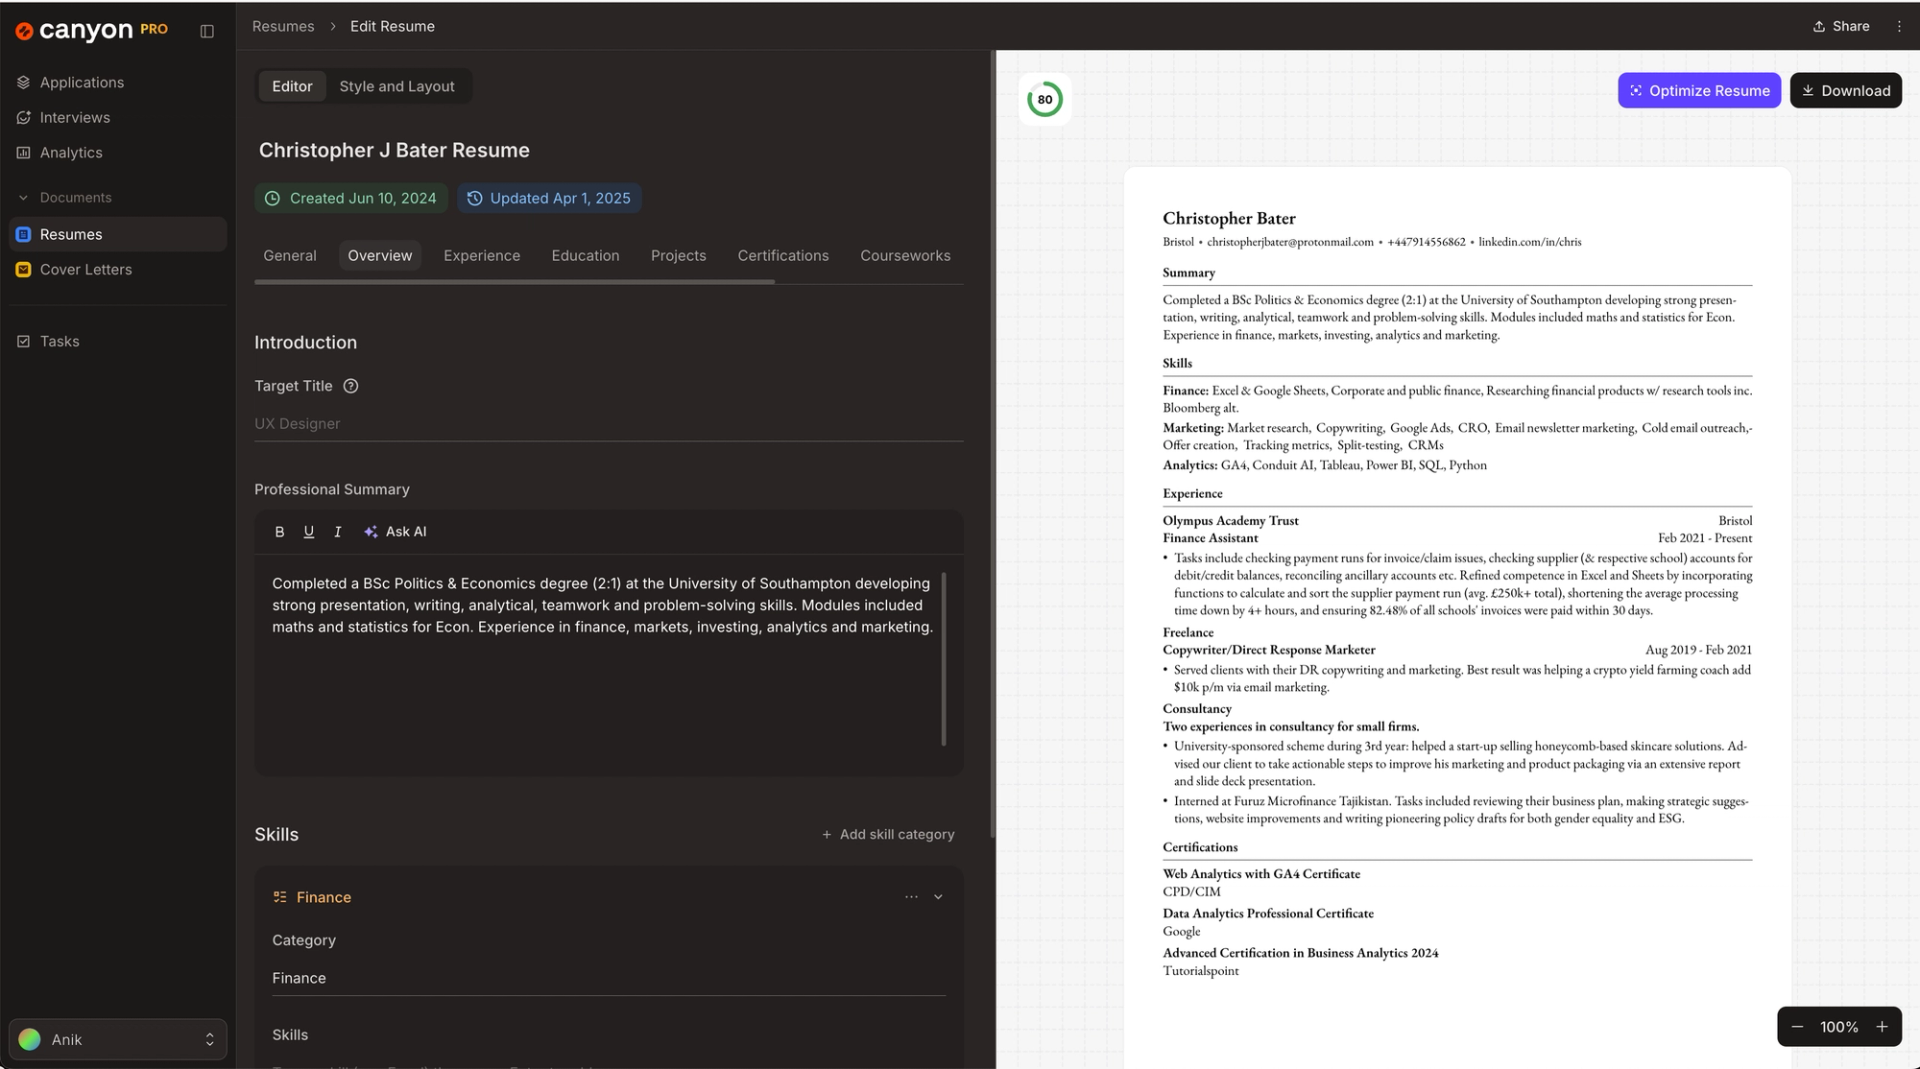The image size is (1920, 1069).
Task: Open Tasks in the sidebar
Action: [x=60, y=341]
